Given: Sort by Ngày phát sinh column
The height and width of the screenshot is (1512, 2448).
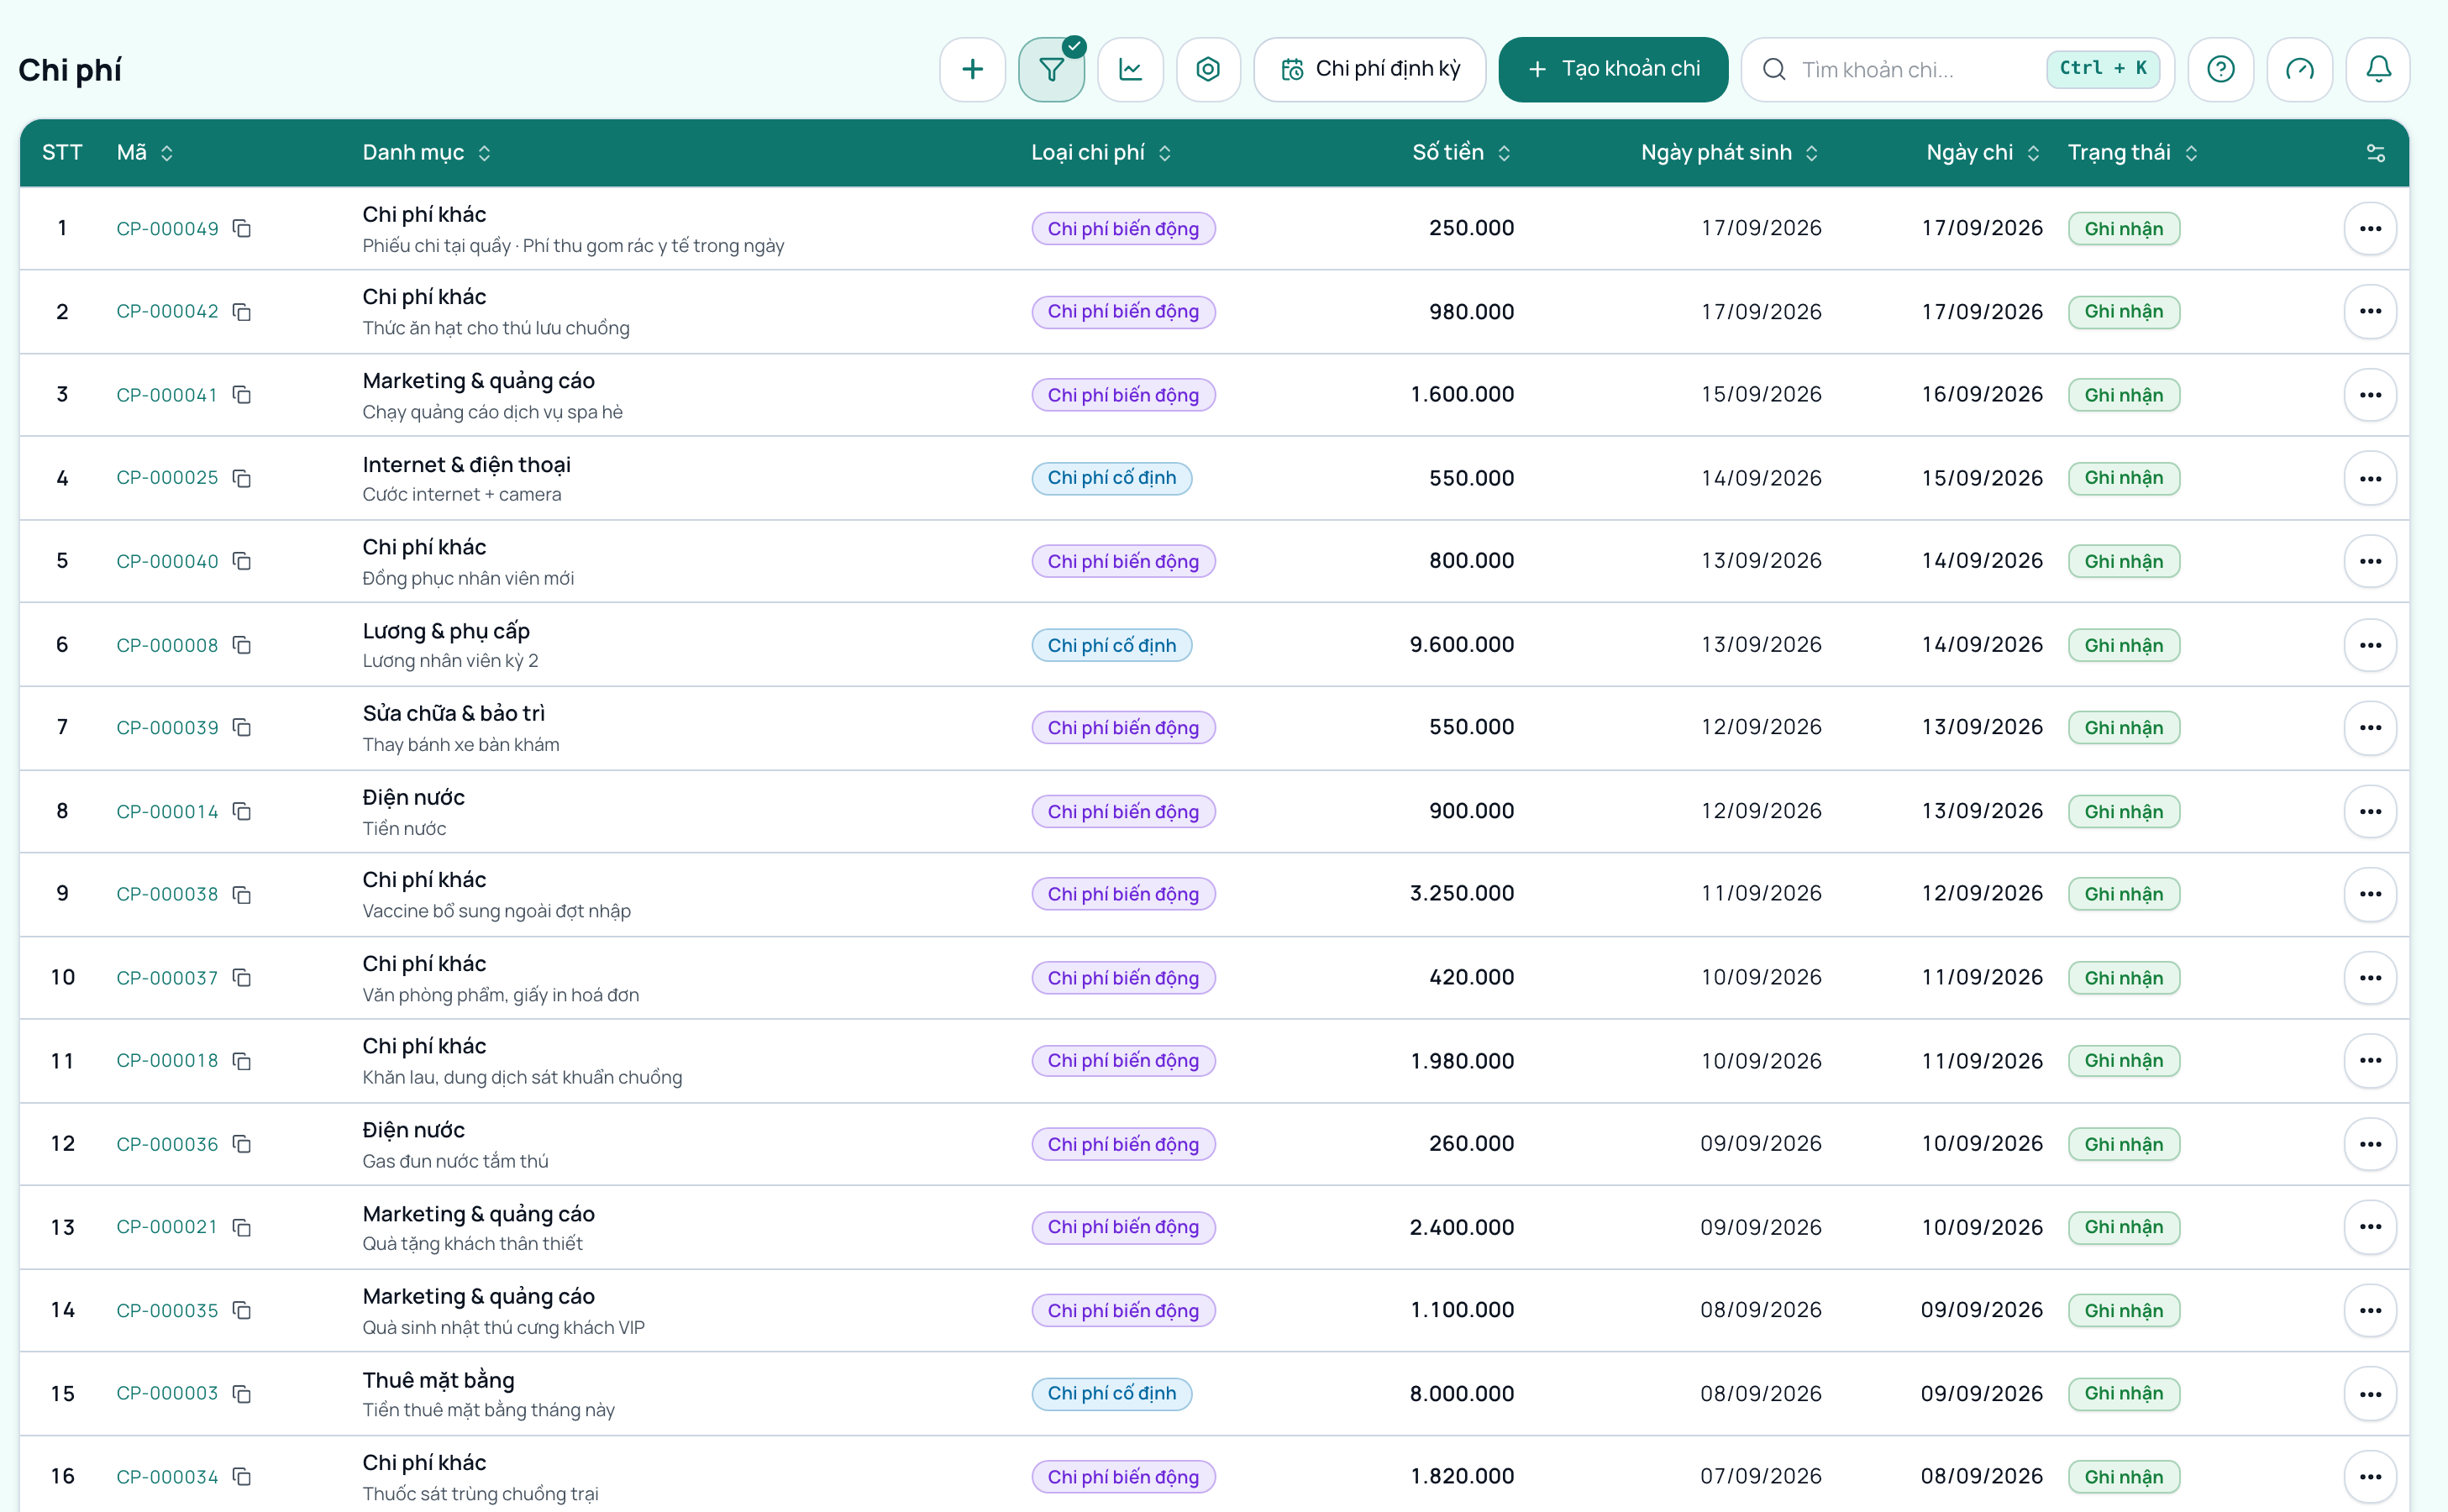Looking at the screenshot, I should pyautogui.click(x=1730, y=153).
